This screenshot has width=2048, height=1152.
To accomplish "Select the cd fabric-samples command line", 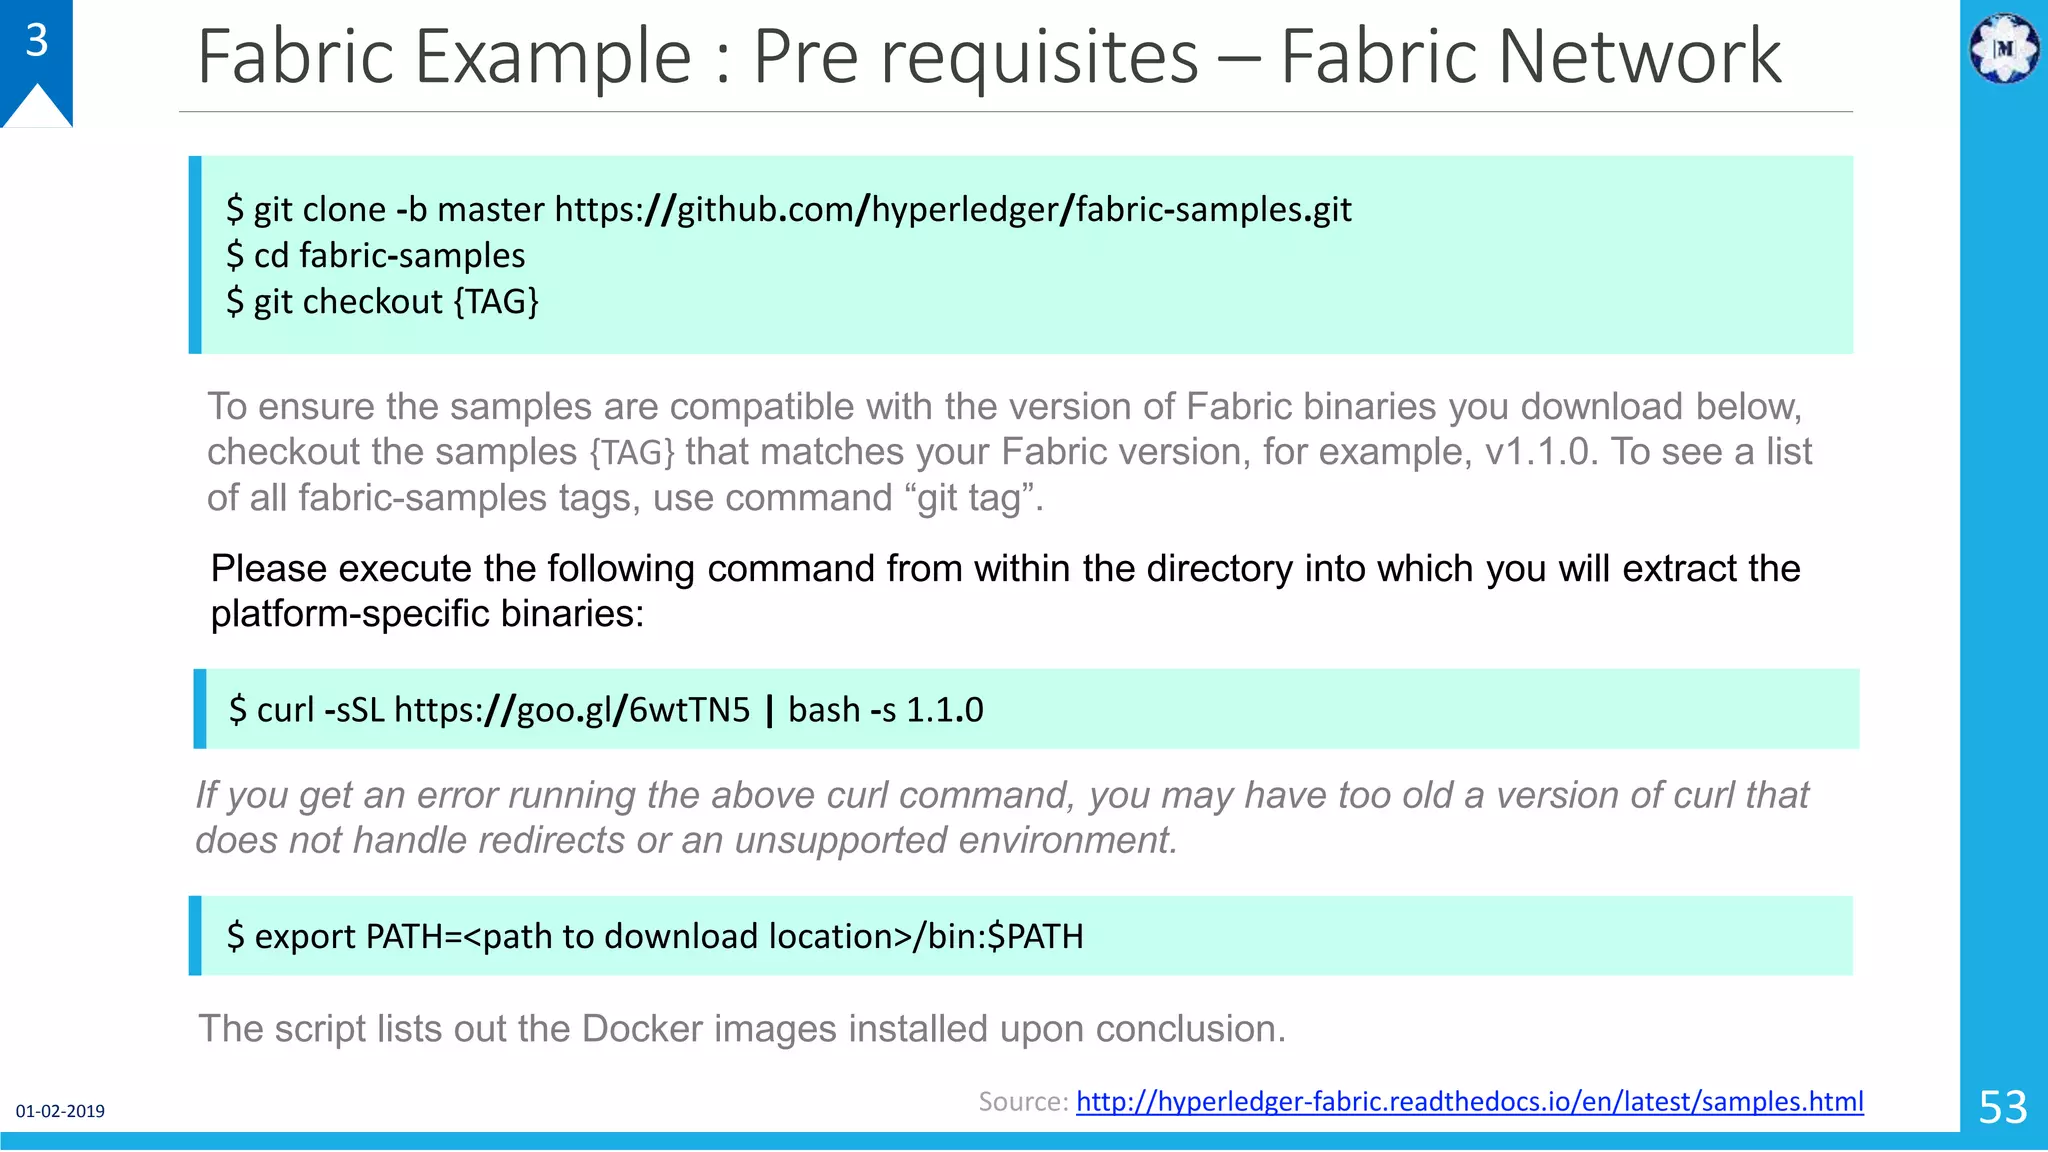I will pyautogui.click(x=375, y=255).
